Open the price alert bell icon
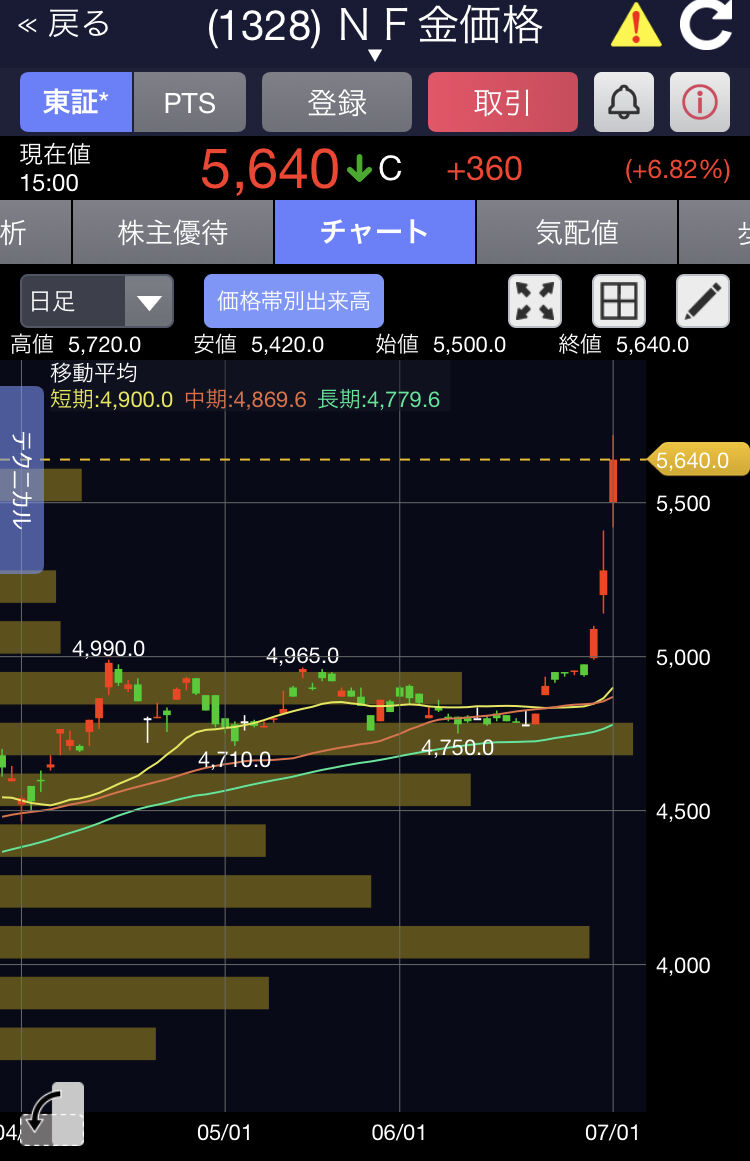The image size is (750, 1161). (624, 102)
